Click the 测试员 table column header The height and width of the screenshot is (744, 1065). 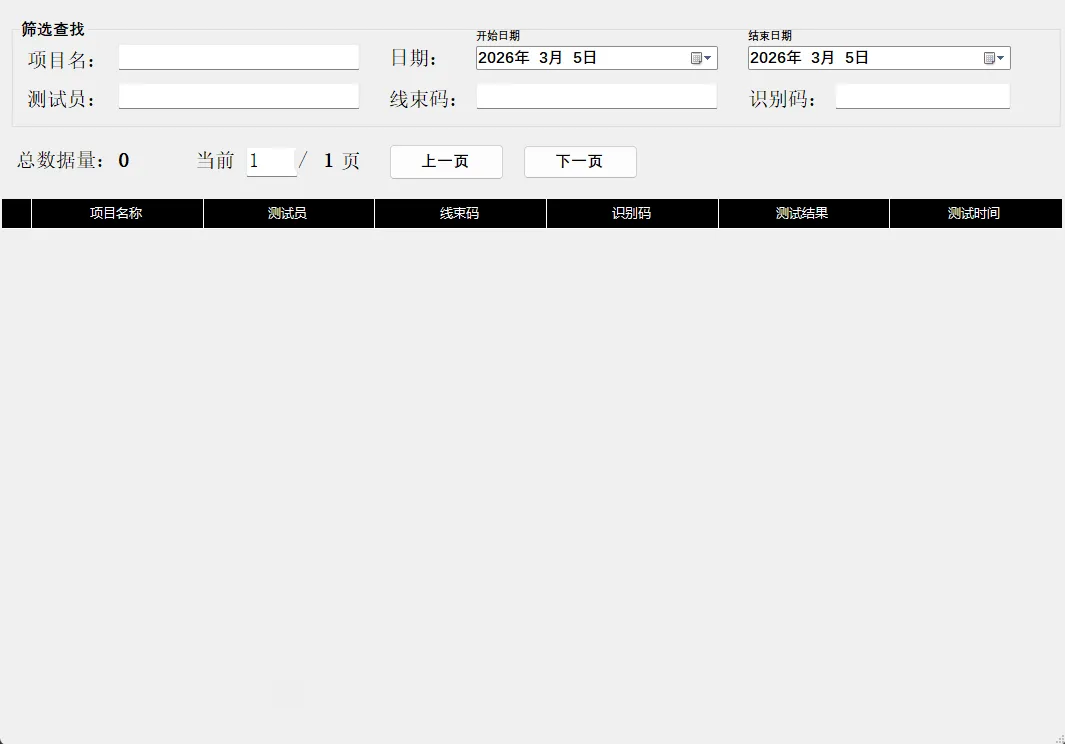[x=288, y=214]
